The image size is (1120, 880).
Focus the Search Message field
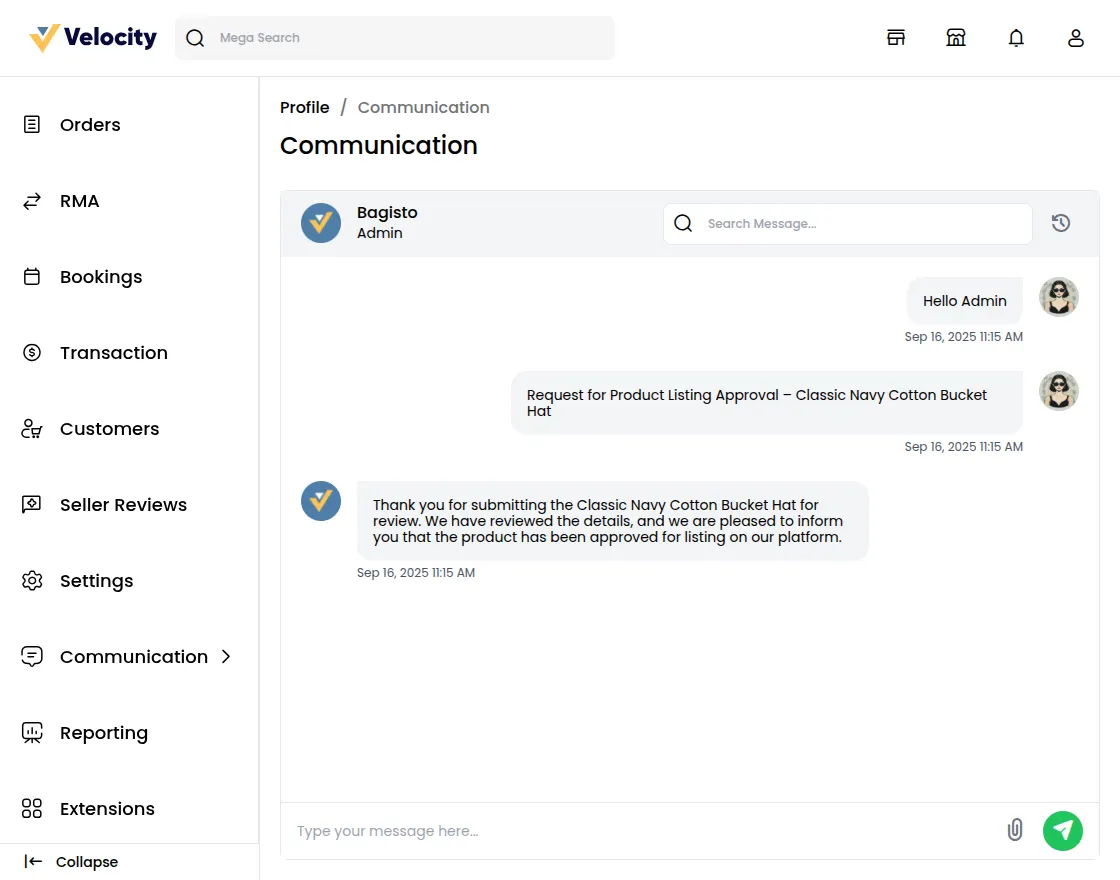(x=848, y=223)
